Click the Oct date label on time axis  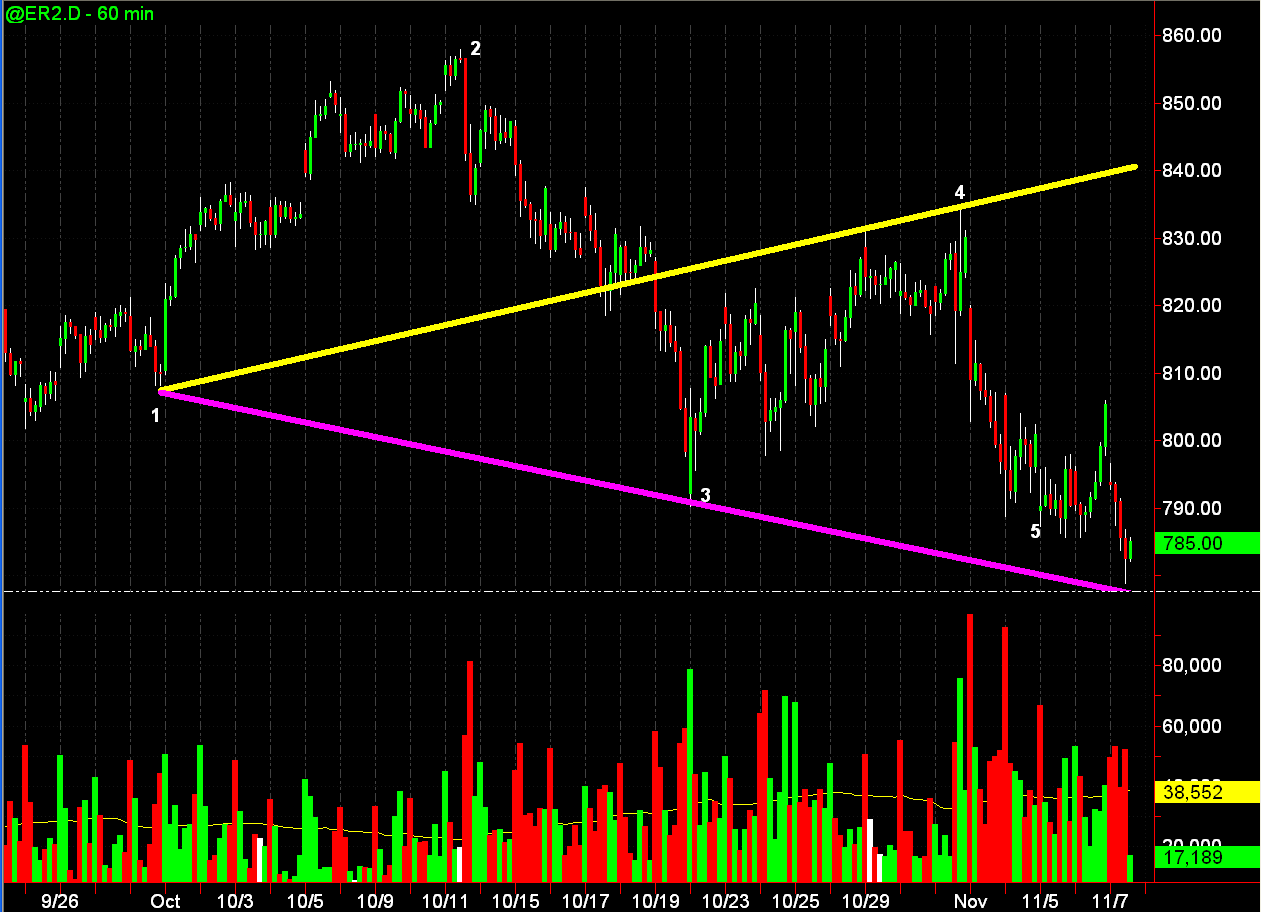point(165,901)
